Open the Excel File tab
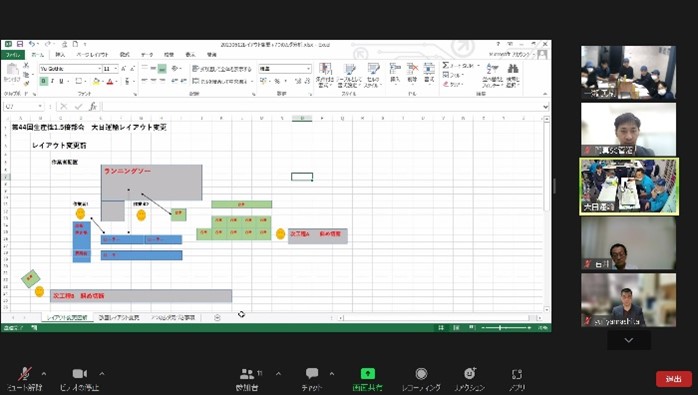Viewport: 698px width, 395px height. (12, 55)
